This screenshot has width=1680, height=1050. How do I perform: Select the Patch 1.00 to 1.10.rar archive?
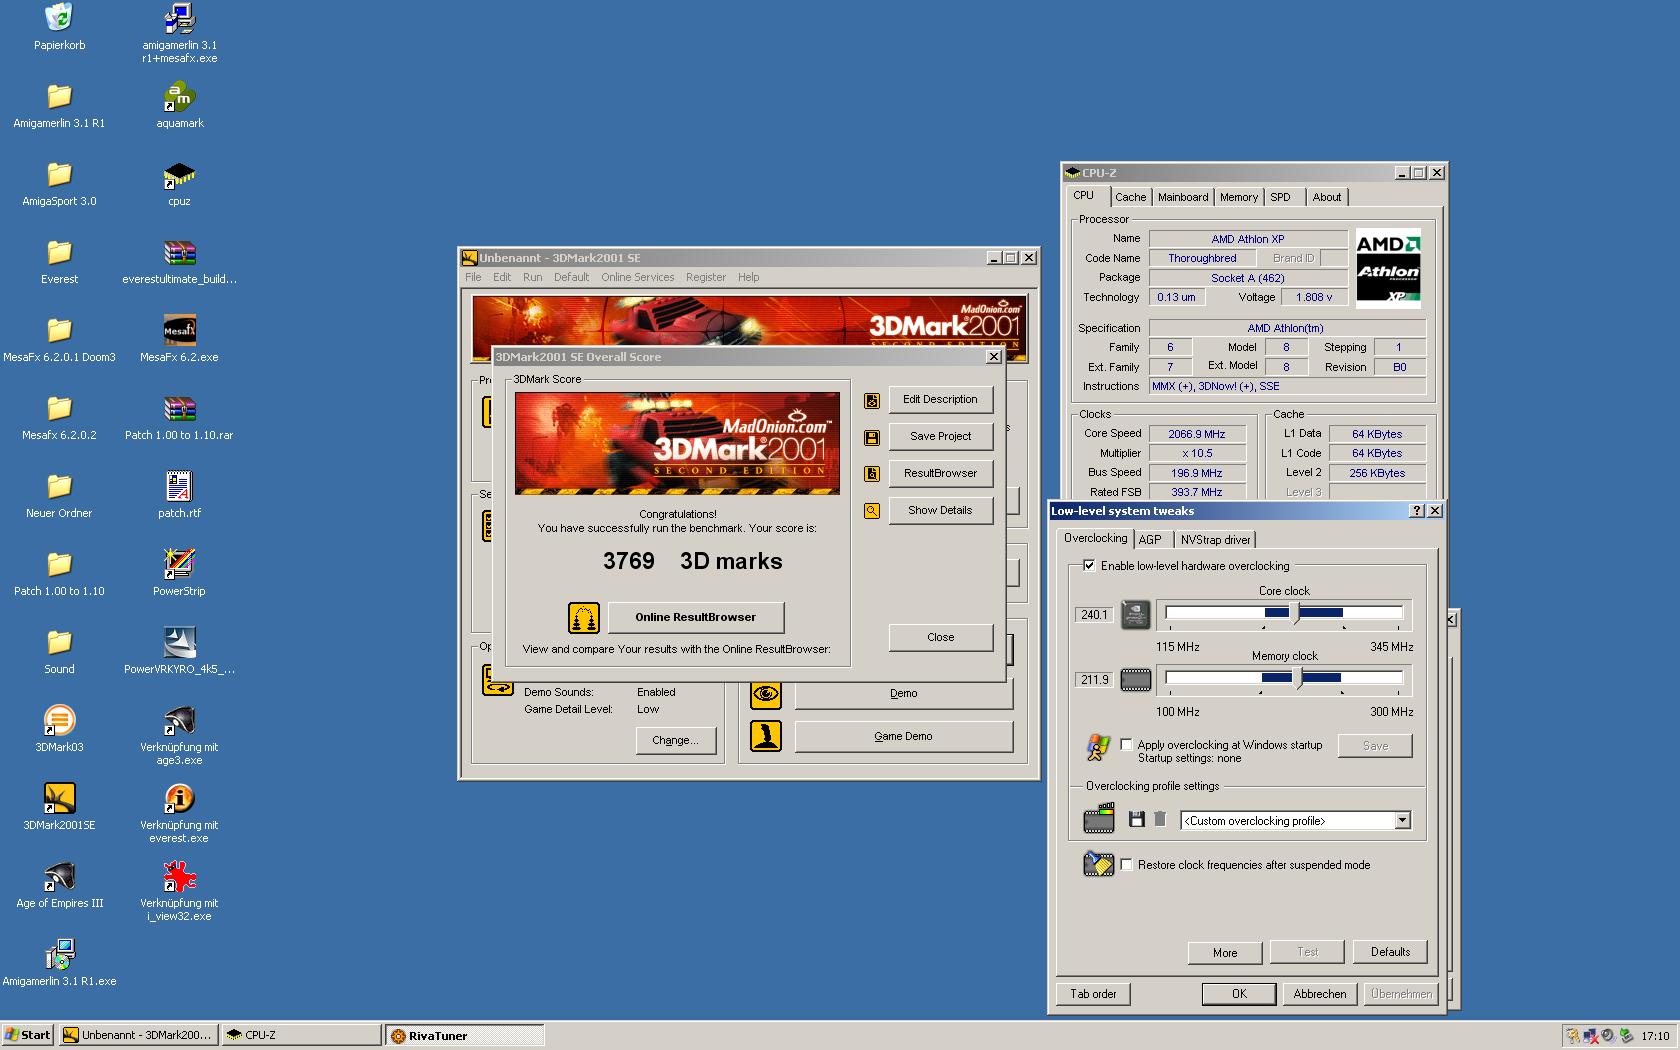(x=179, y=409)
